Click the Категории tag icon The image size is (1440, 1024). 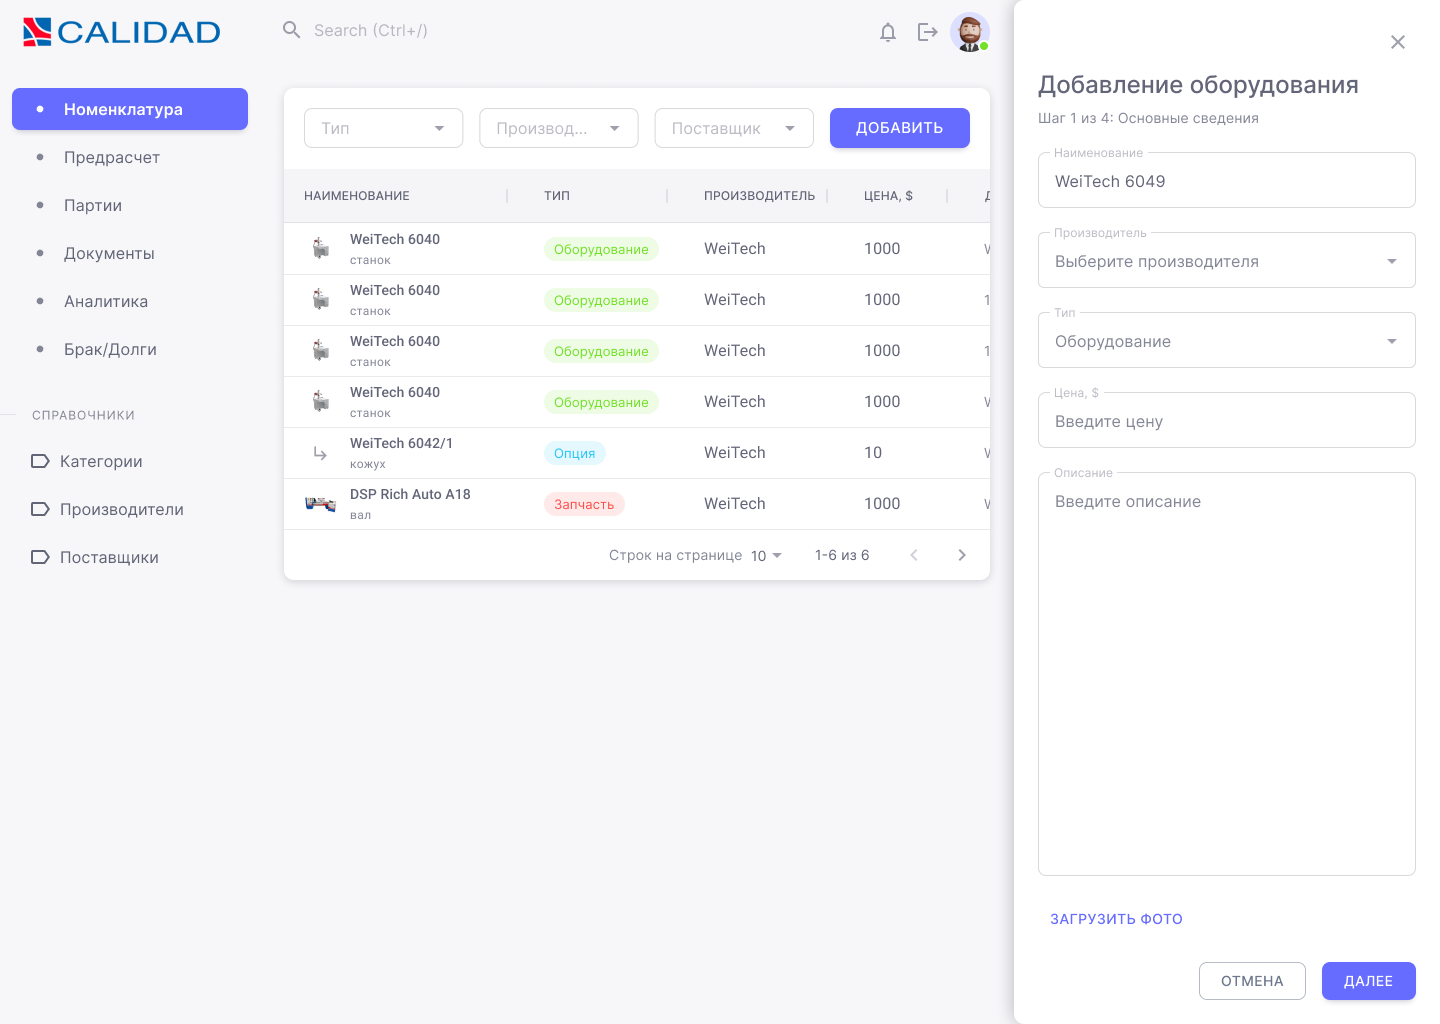(40, 461)
